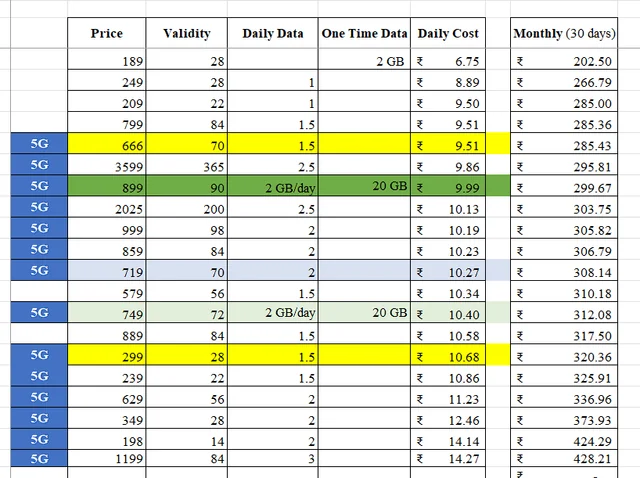
Task: Select the One Time Data header
Action: [x=364, y=33]
